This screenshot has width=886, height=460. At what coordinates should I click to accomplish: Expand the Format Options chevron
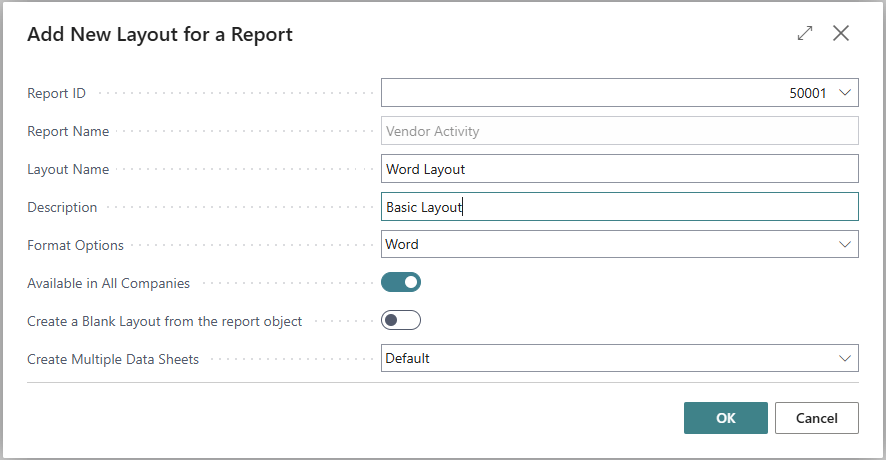click(845, 244)
